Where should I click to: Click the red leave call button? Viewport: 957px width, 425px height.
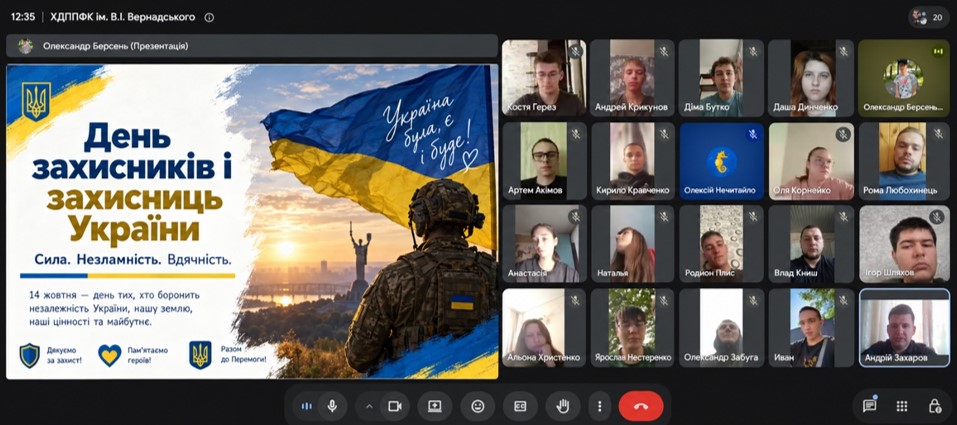click(x=640, y=407)
